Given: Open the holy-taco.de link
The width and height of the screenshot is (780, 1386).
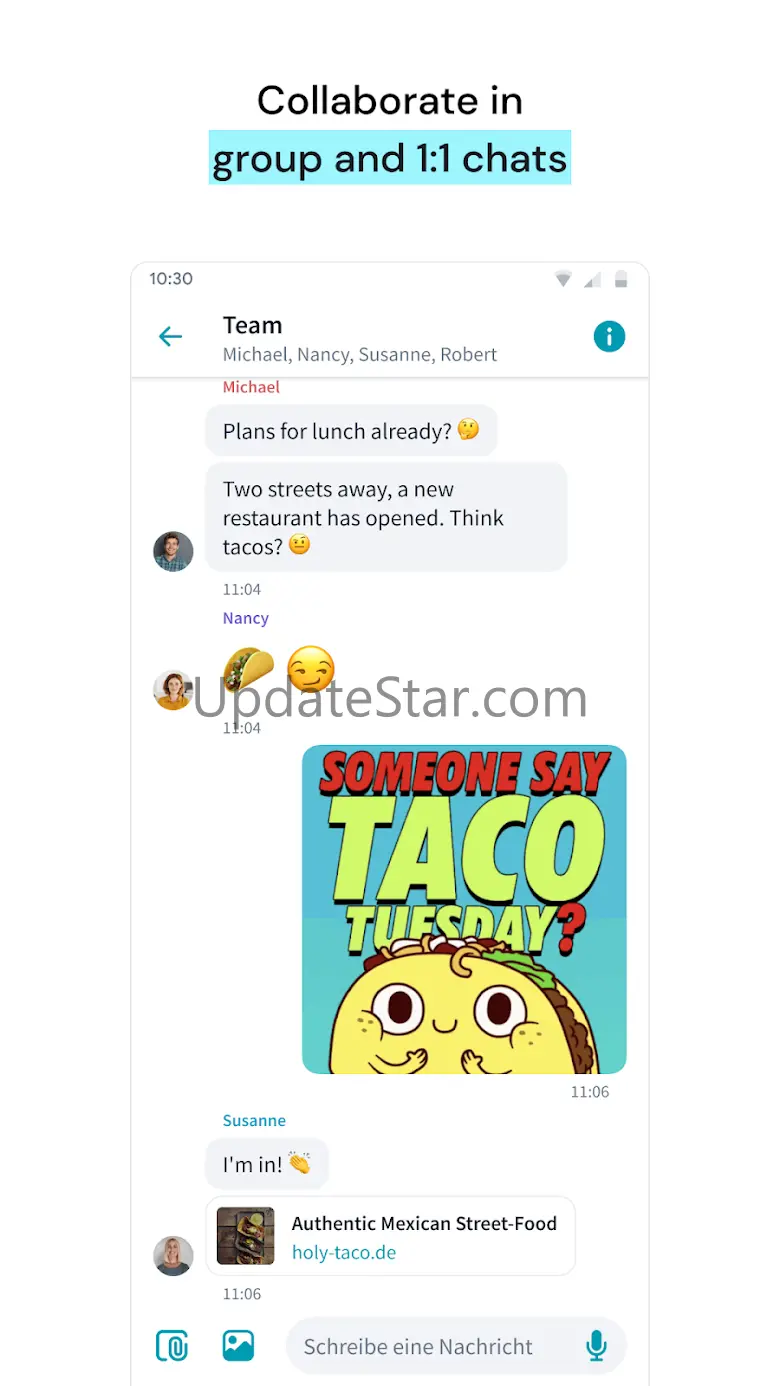Looking at the screenshot, I should point(344,1252).
